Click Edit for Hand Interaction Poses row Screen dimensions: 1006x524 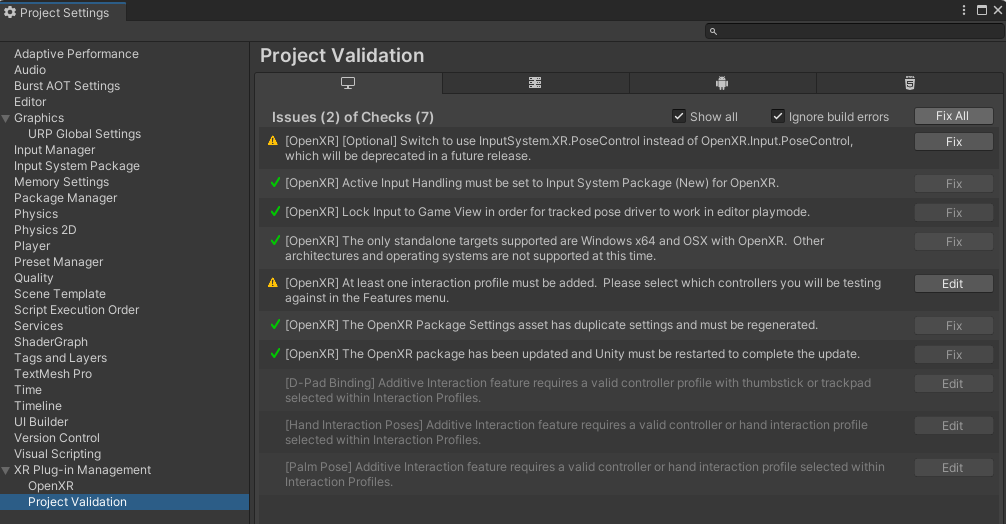[953, 426]
